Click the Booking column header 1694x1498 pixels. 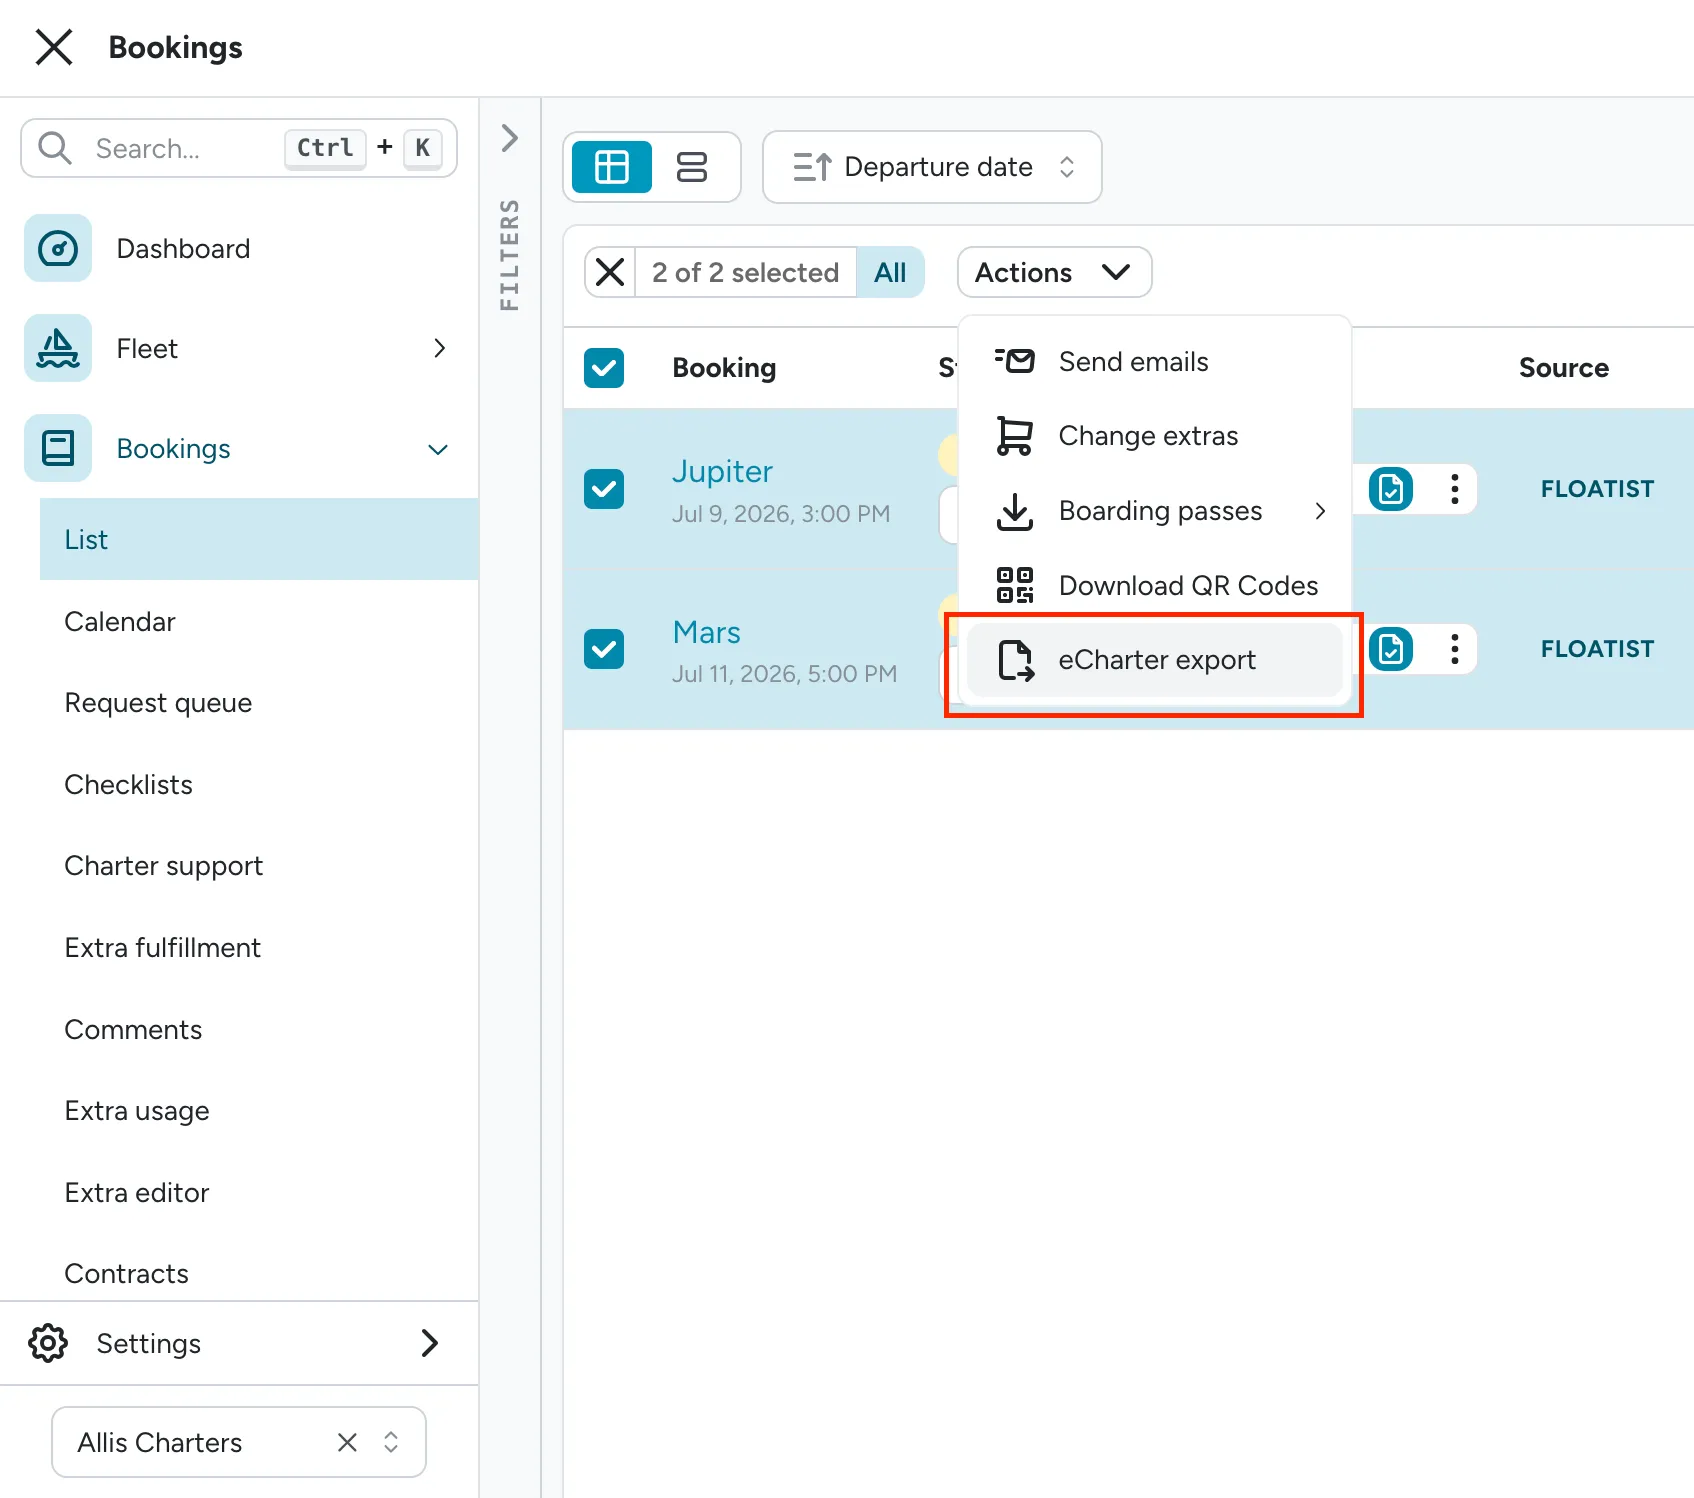coord(724,368)
